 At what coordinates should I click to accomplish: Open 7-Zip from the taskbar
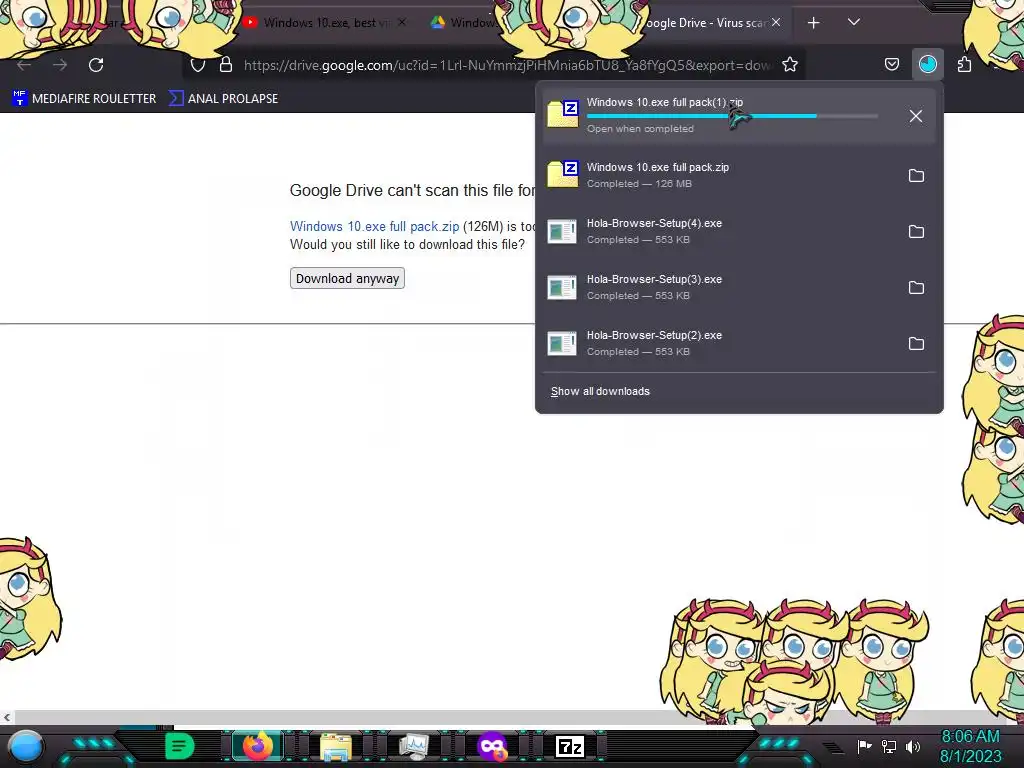pos(569,746)
